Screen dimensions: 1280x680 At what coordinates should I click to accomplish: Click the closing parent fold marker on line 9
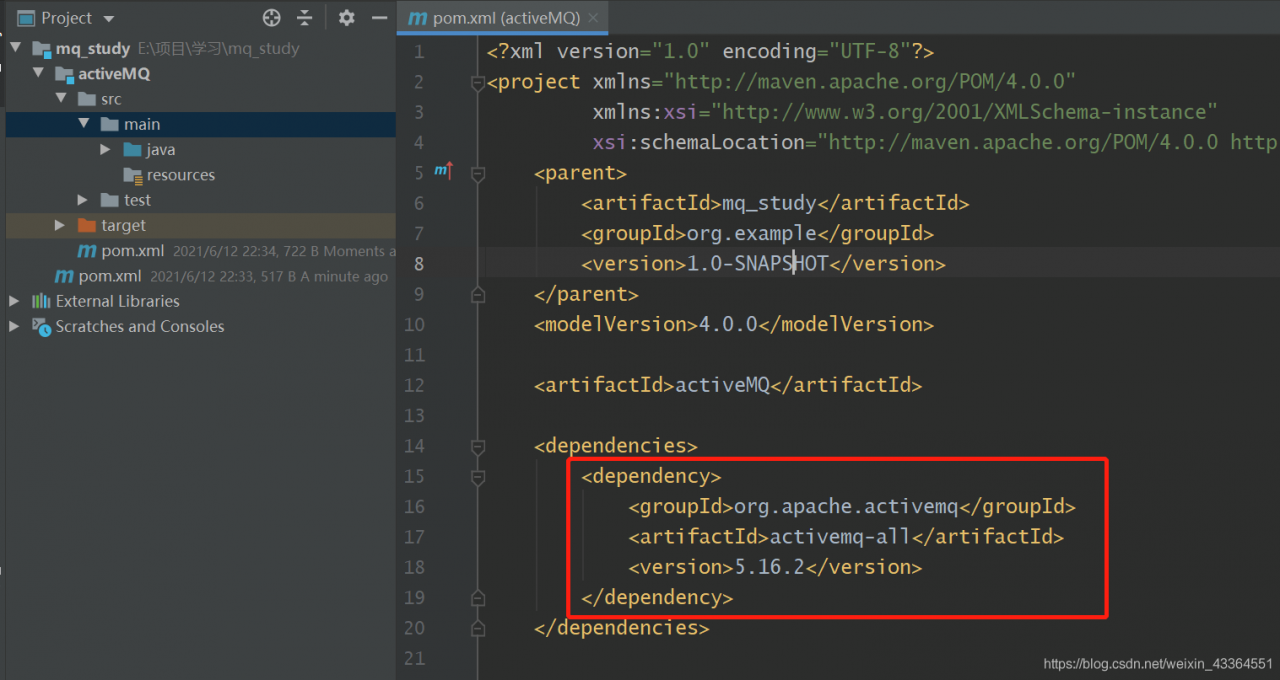[478, 295]
